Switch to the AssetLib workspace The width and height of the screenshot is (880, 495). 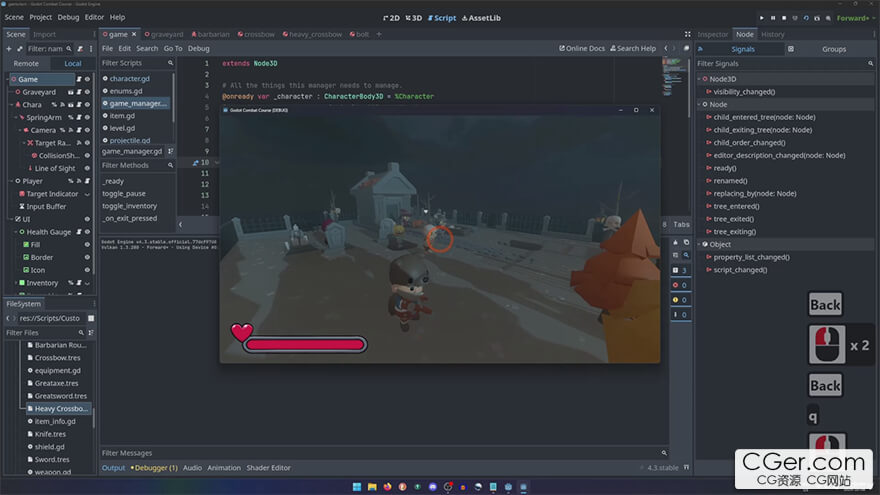(x=481, y=18)
